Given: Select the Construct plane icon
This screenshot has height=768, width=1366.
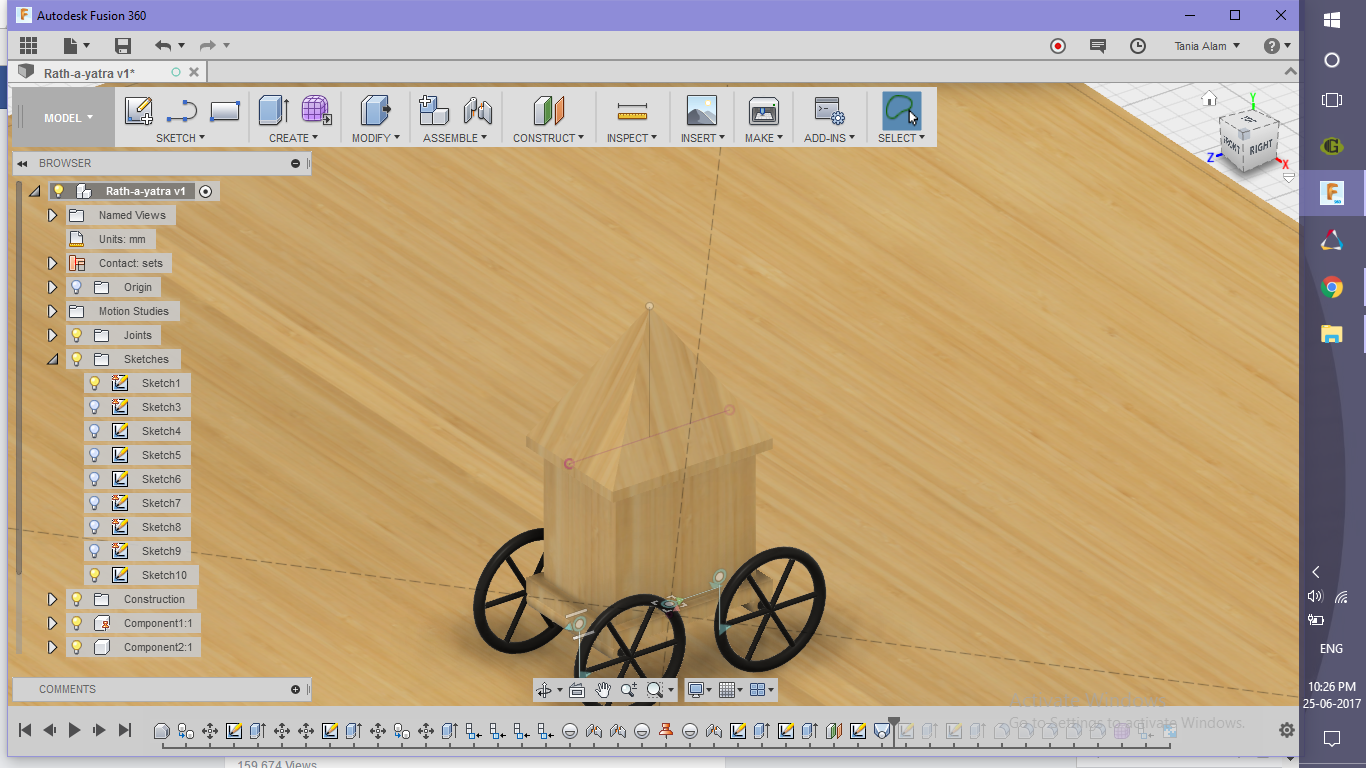Looking at the screenshot, I should point(549,110).
